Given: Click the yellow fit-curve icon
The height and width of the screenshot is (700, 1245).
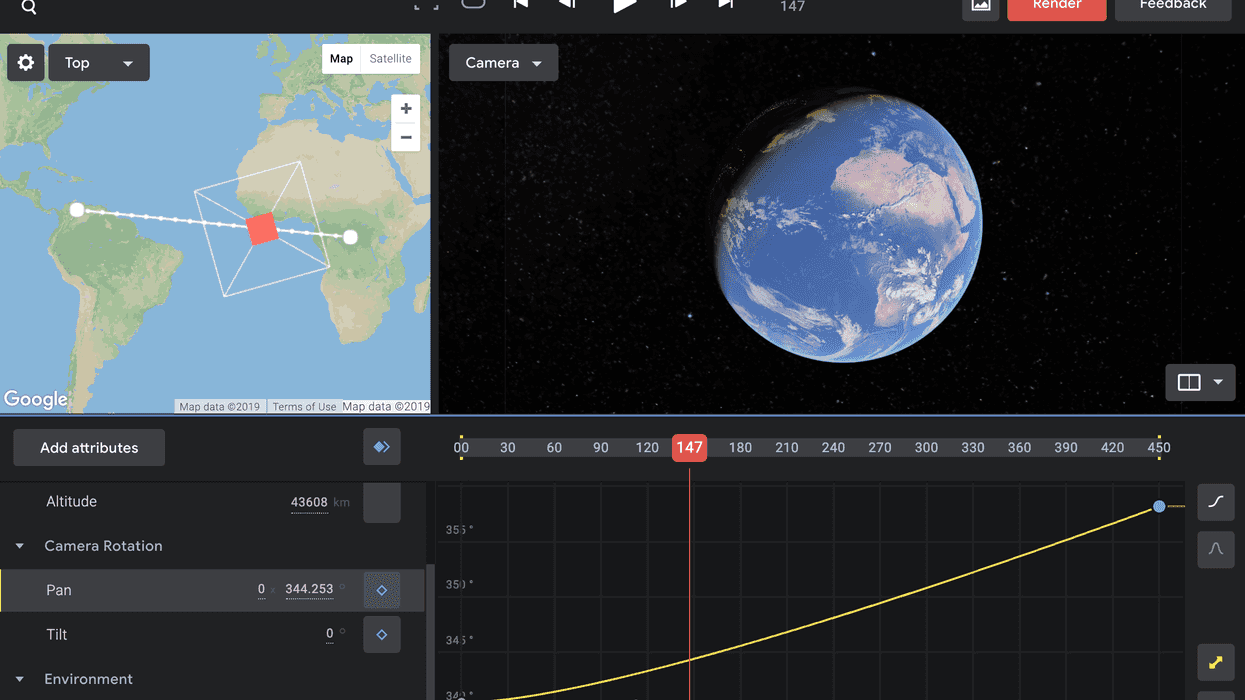Looking at the screenshot, I should pos(1216,662).
